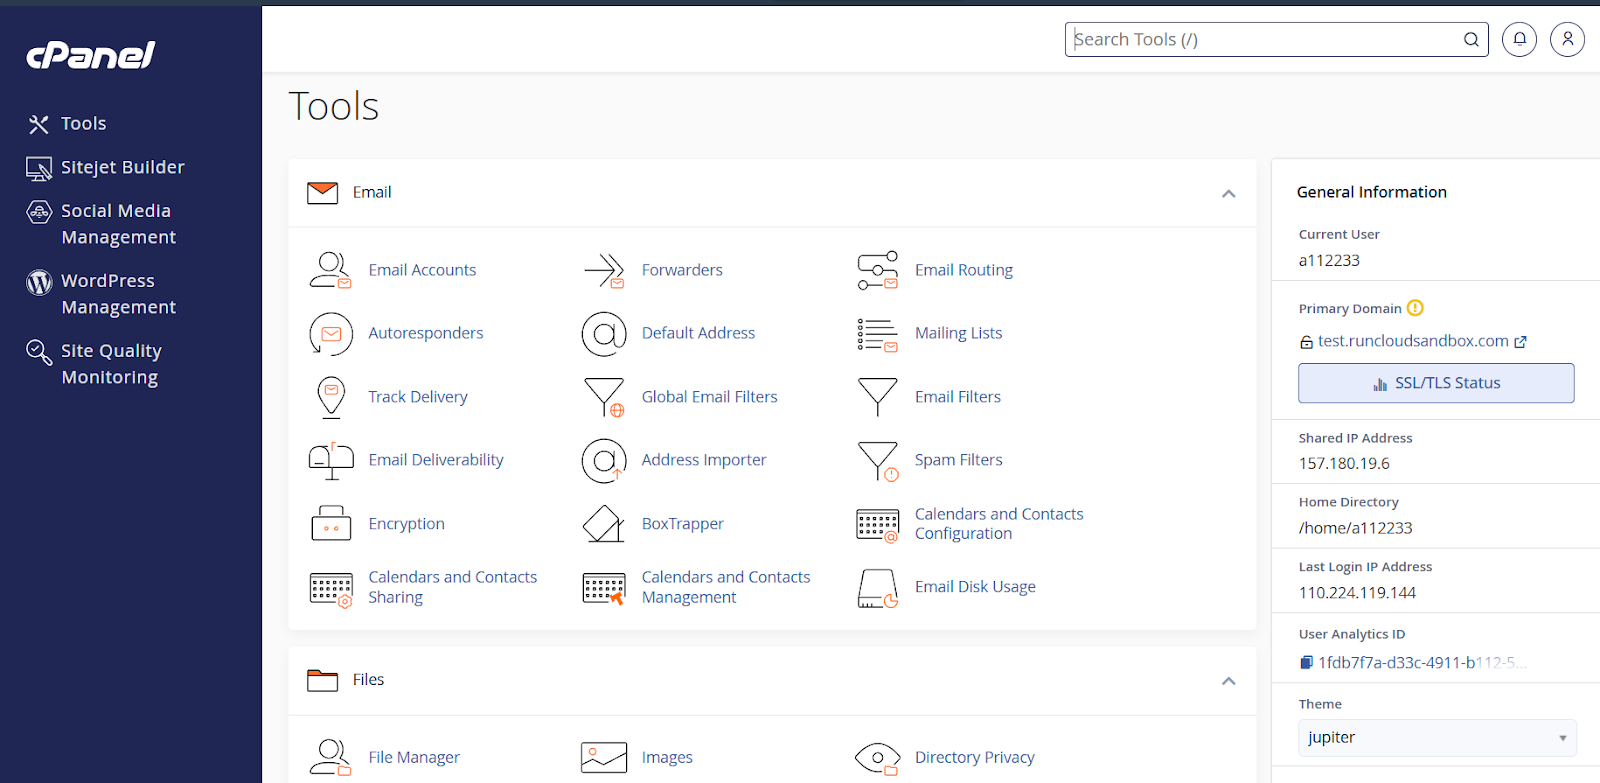
Task: Click the Email Accounts icon
Action: coord(330,270)
